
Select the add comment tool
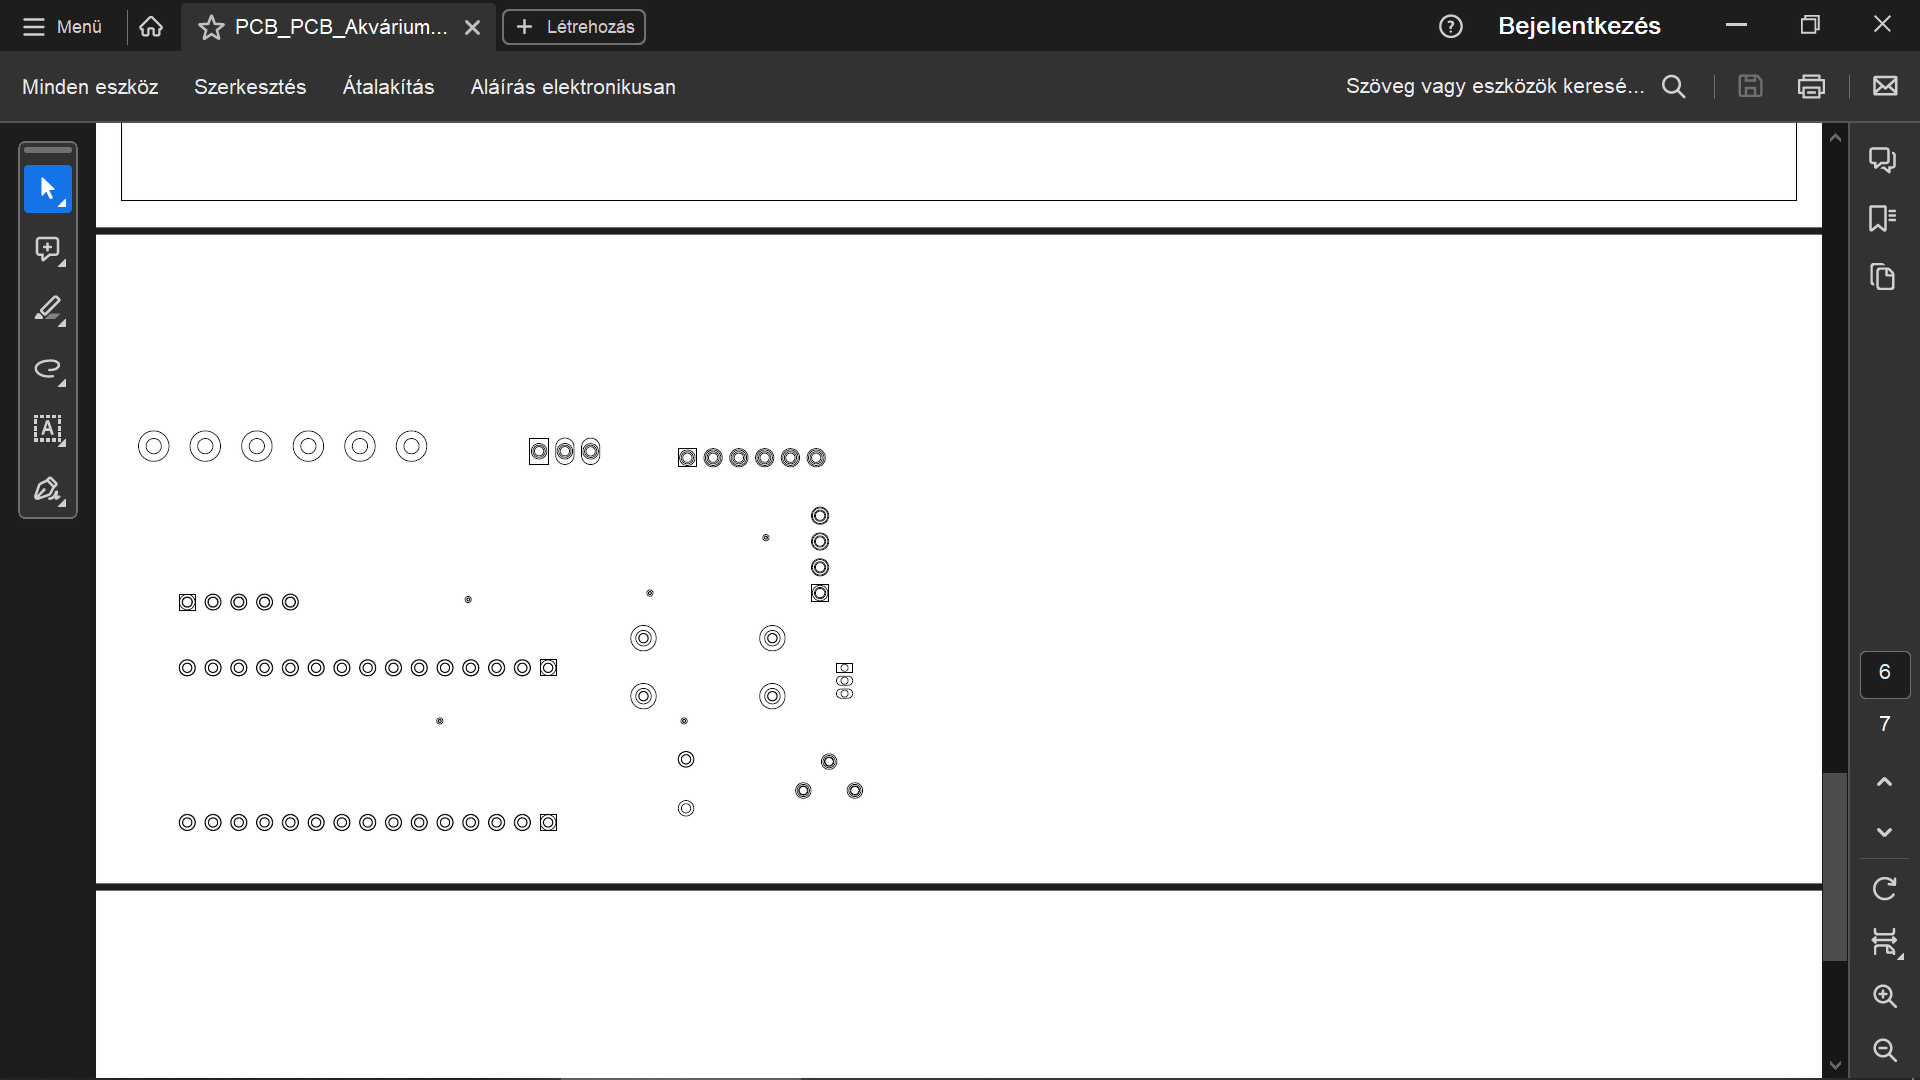click(x=47, y=249)
